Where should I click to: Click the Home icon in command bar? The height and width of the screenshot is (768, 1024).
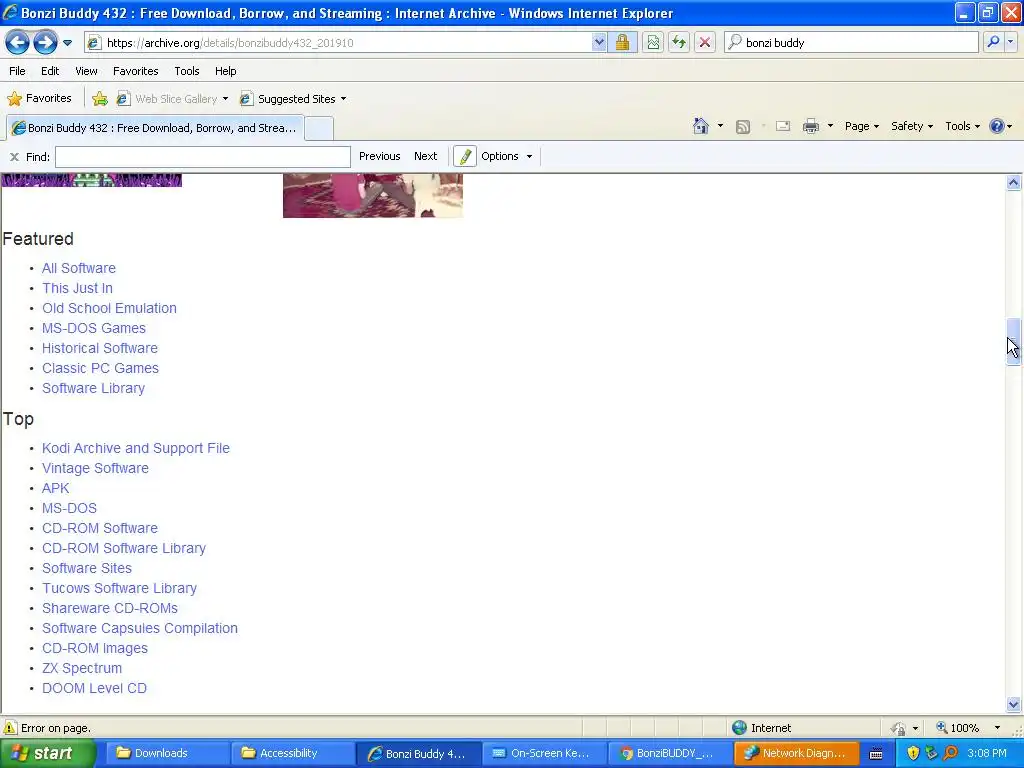pyautogui.click(x=701, y=126)
